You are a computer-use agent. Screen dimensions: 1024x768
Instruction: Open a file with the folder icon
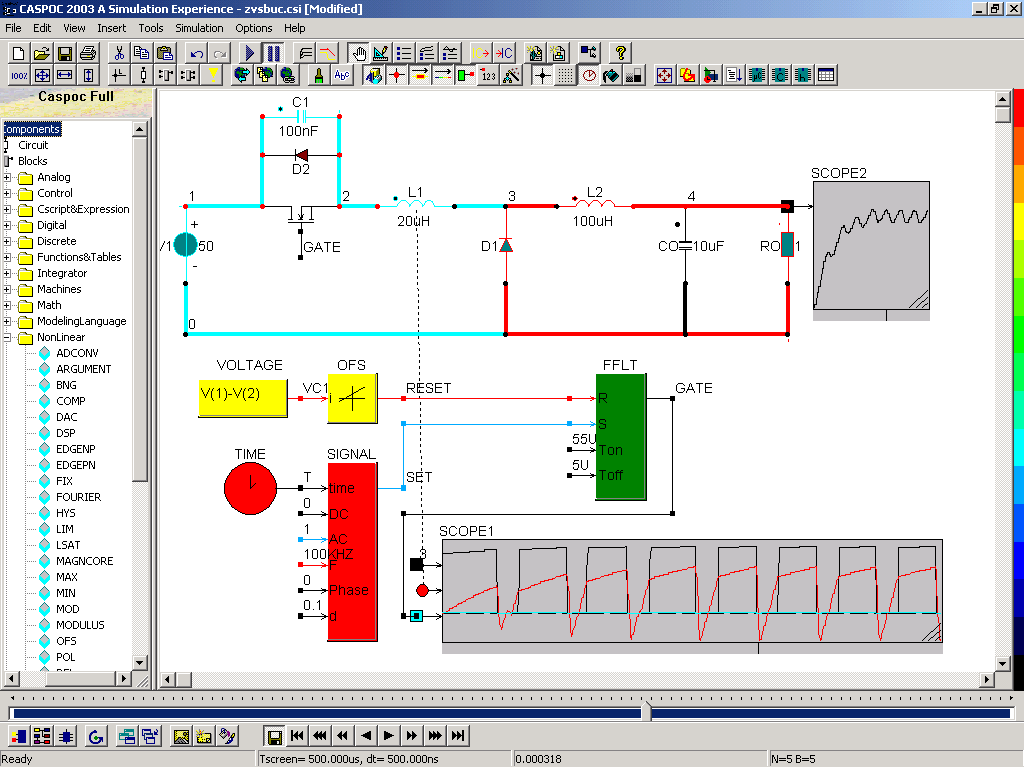pyautogui.click(x=41, y=53)
